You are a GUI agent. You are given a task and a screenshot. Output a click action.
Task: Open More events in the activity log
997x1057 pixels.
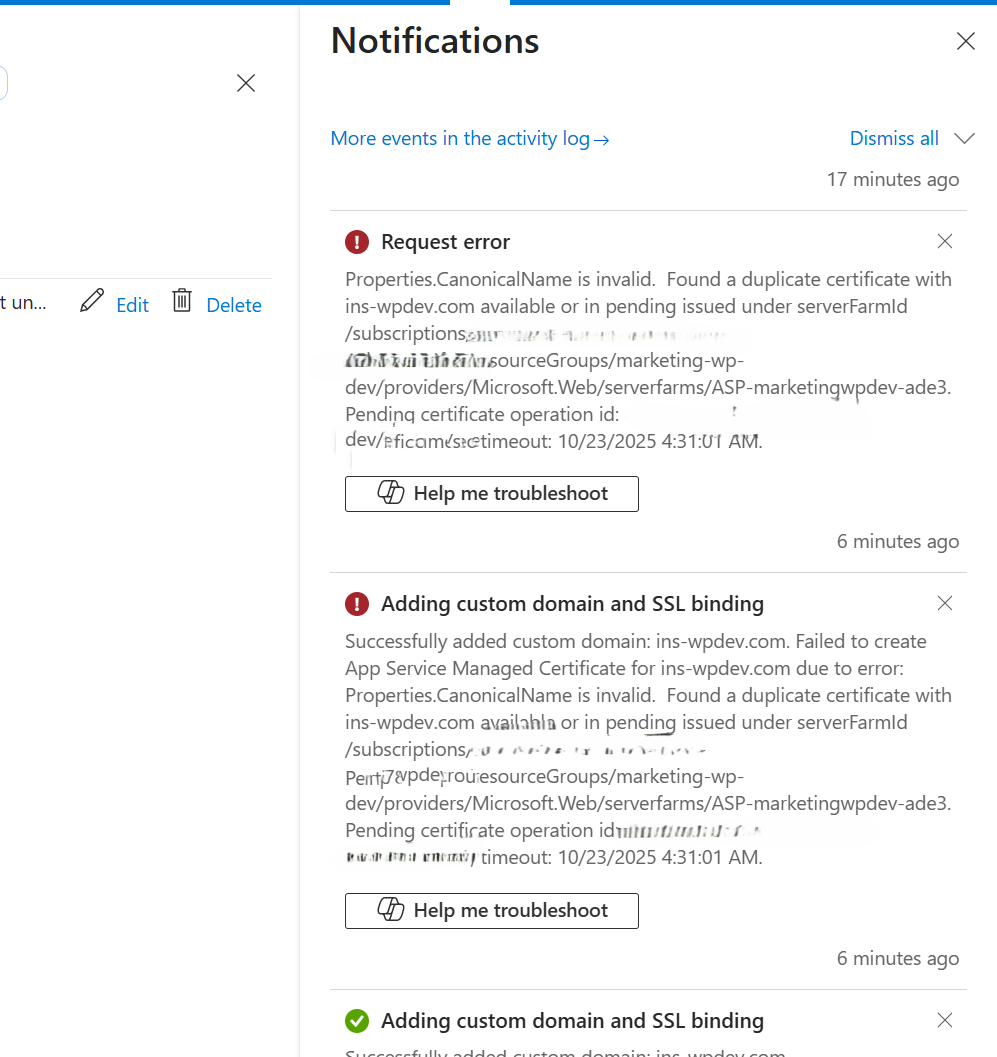point(470,139)
